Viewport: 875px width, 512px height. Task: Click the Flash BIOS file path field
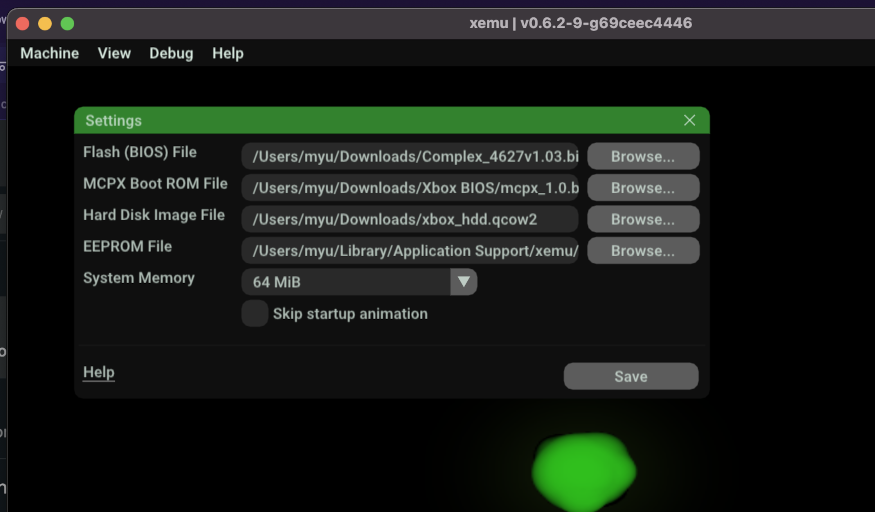(410, 156)
